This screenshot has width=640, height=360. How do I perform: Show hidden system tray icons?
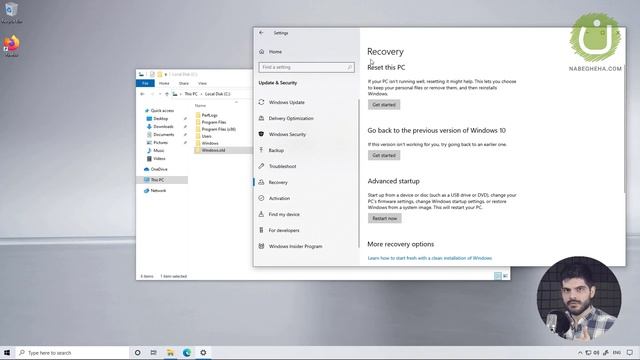tap(580, 353)
